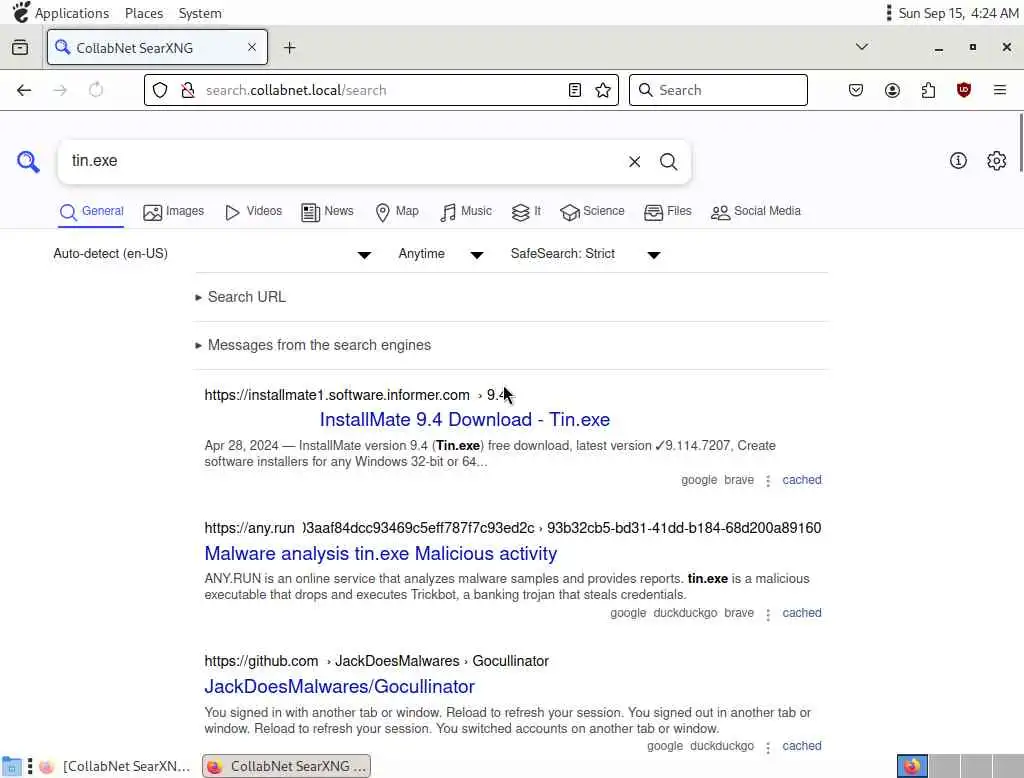Switch to Social Media category

pyautogui.click(x=756, y=212)
